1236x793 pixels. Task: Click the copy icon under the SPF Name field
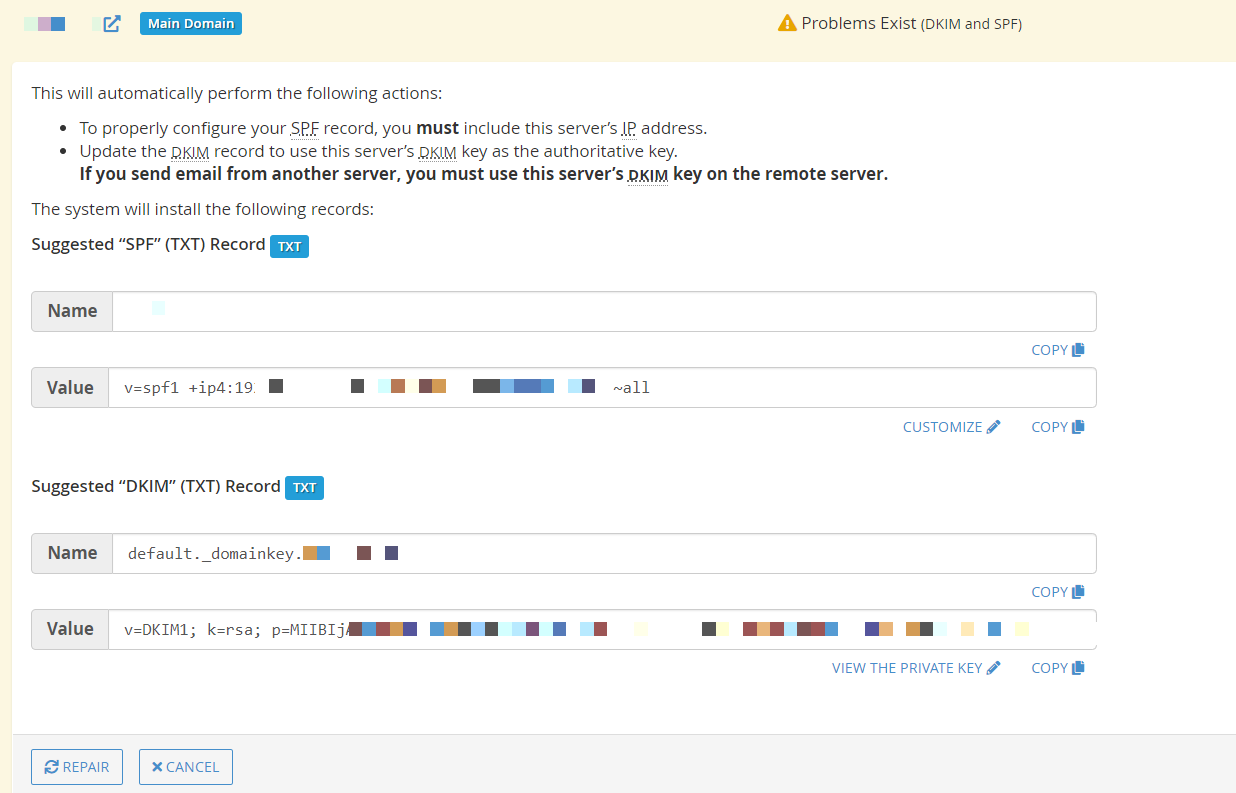pyautogui.click(x=1077, y=349)
